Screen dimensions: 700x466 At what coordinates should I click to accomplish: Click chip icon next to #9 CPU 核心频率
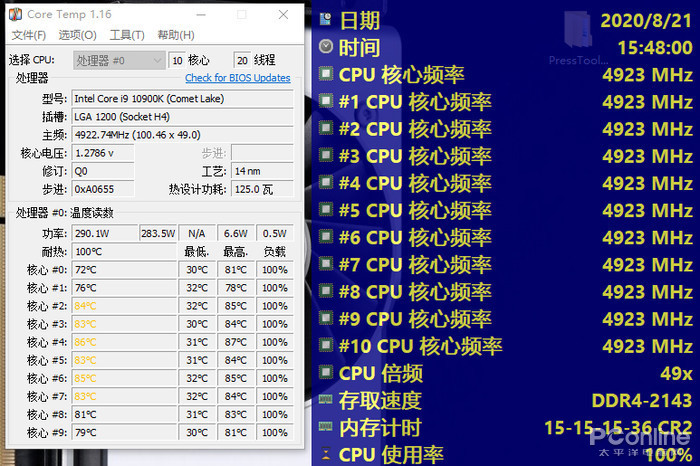pos(326,318)
